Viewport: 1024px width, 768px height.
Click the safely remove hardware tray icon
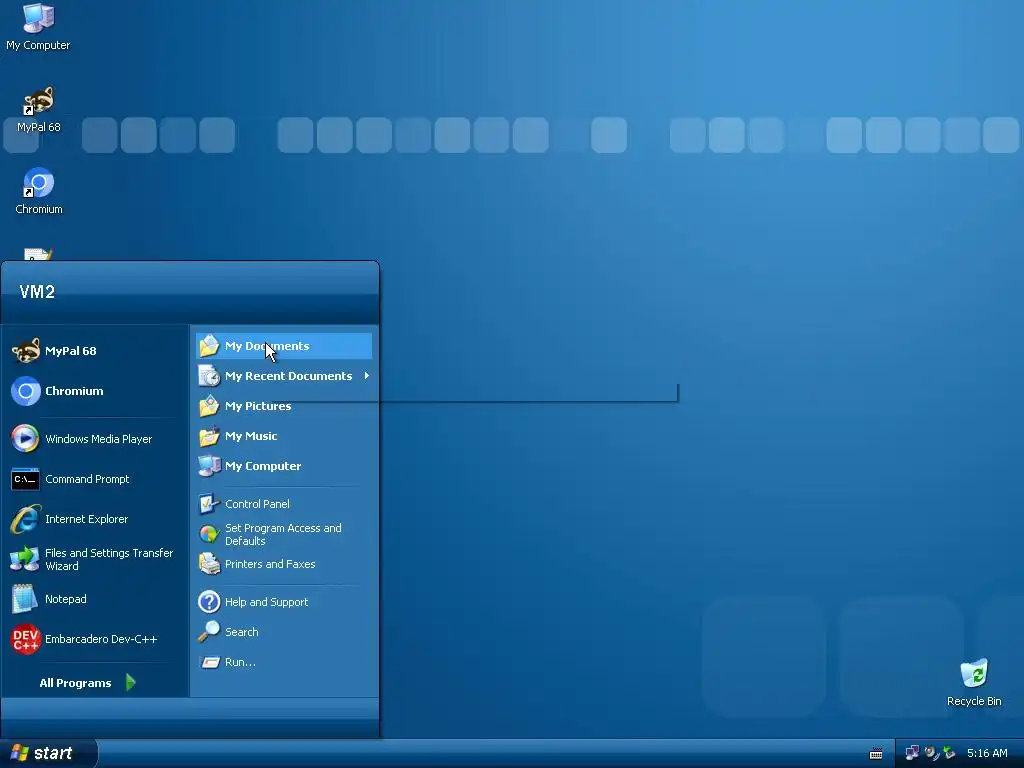[x=949, y=753]
